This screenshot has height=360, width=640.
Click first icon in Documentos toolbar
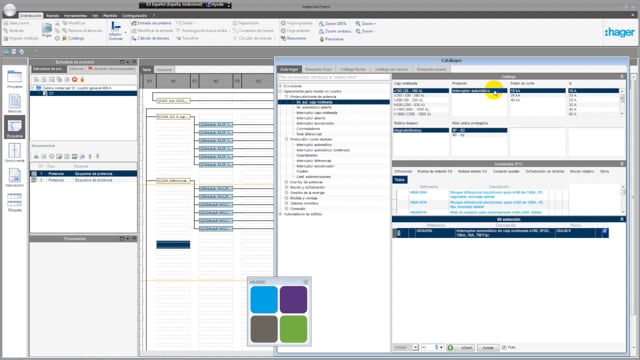36,156
